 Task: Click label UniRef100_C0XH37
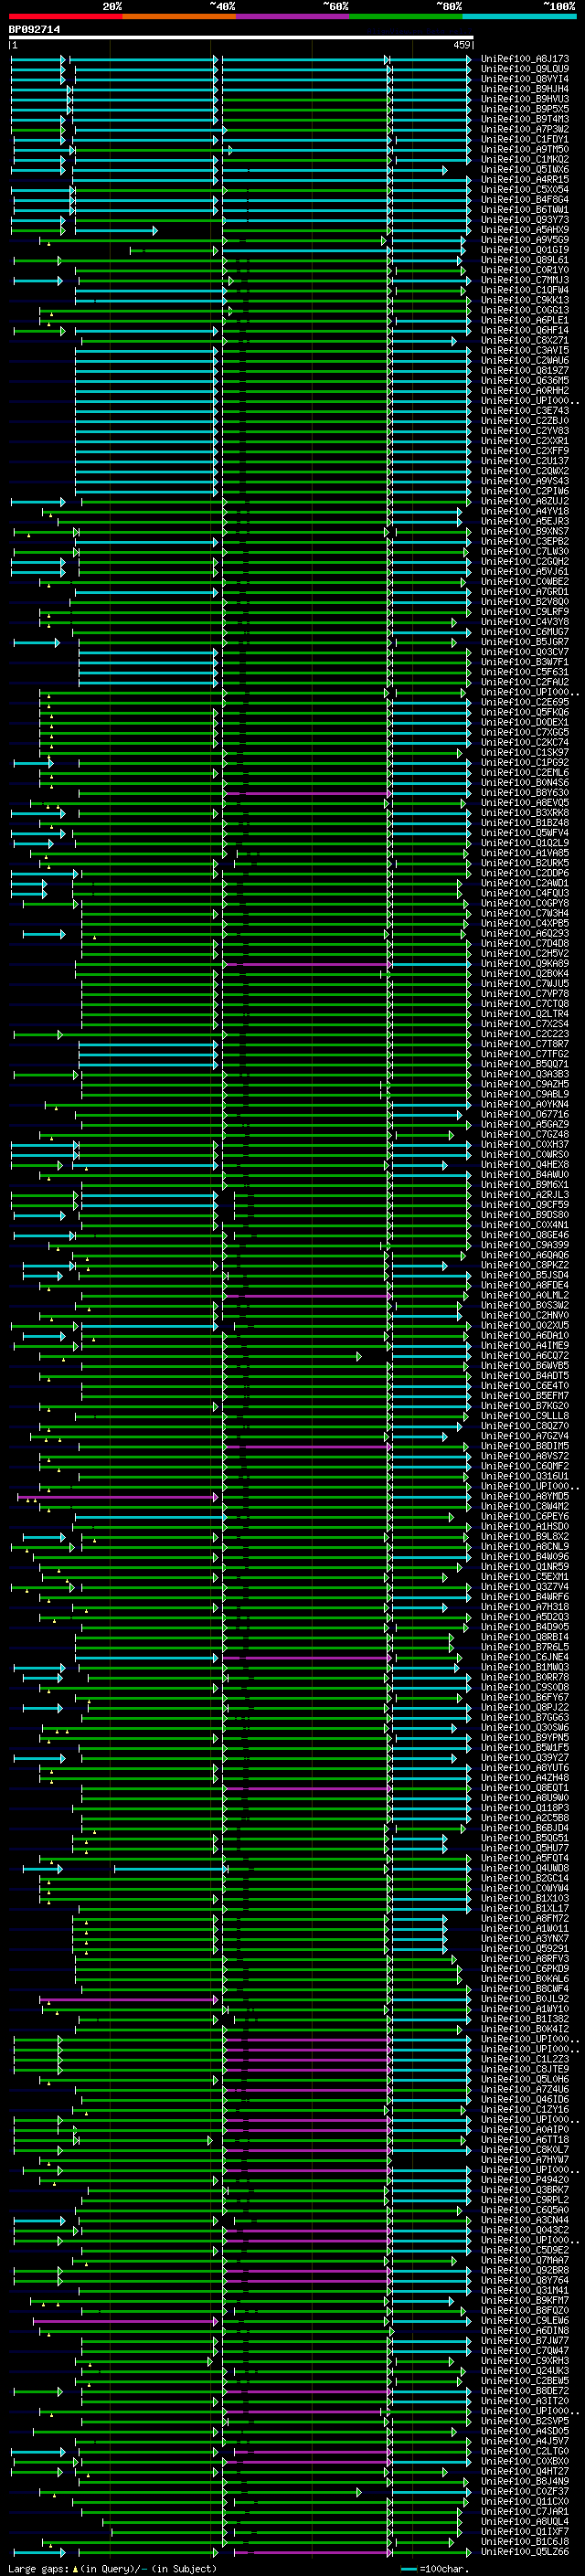tap(524, 1145)
